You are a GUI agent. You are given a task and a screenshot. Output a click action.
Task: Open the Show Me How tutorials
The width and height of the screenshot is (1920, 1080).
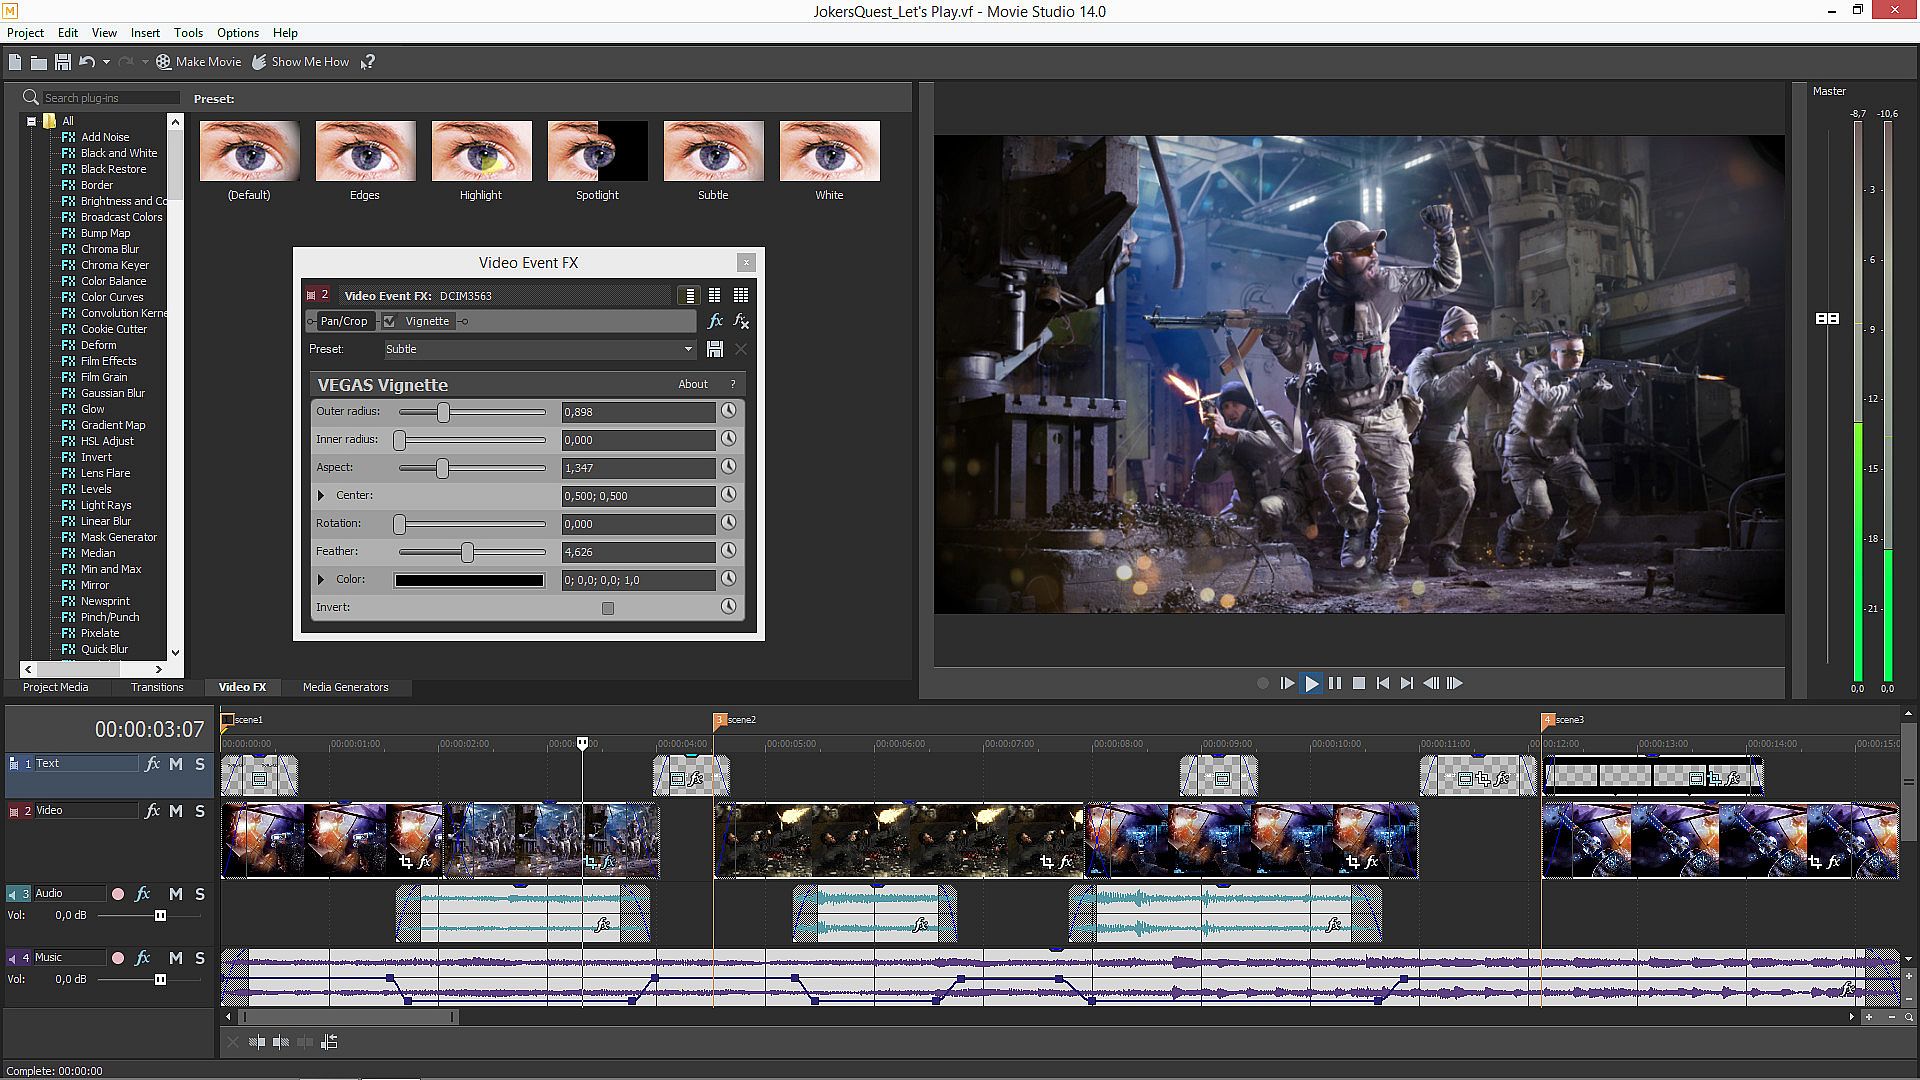300,62
